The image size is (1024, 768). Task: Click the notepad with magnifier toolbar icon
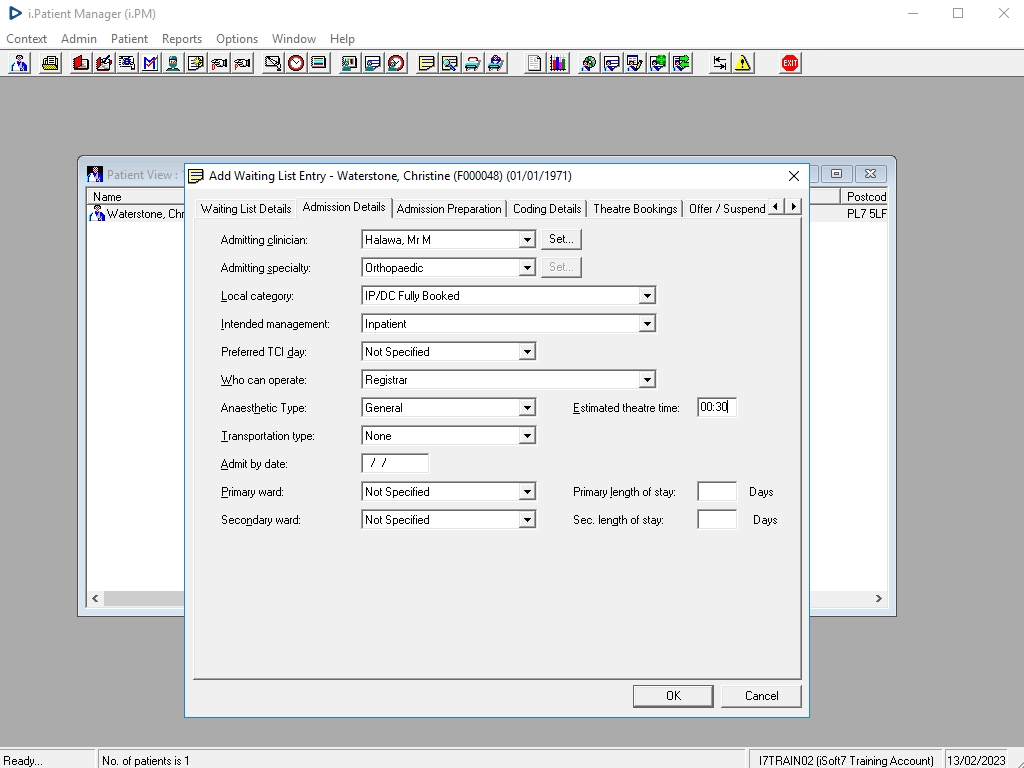(449, 63)
